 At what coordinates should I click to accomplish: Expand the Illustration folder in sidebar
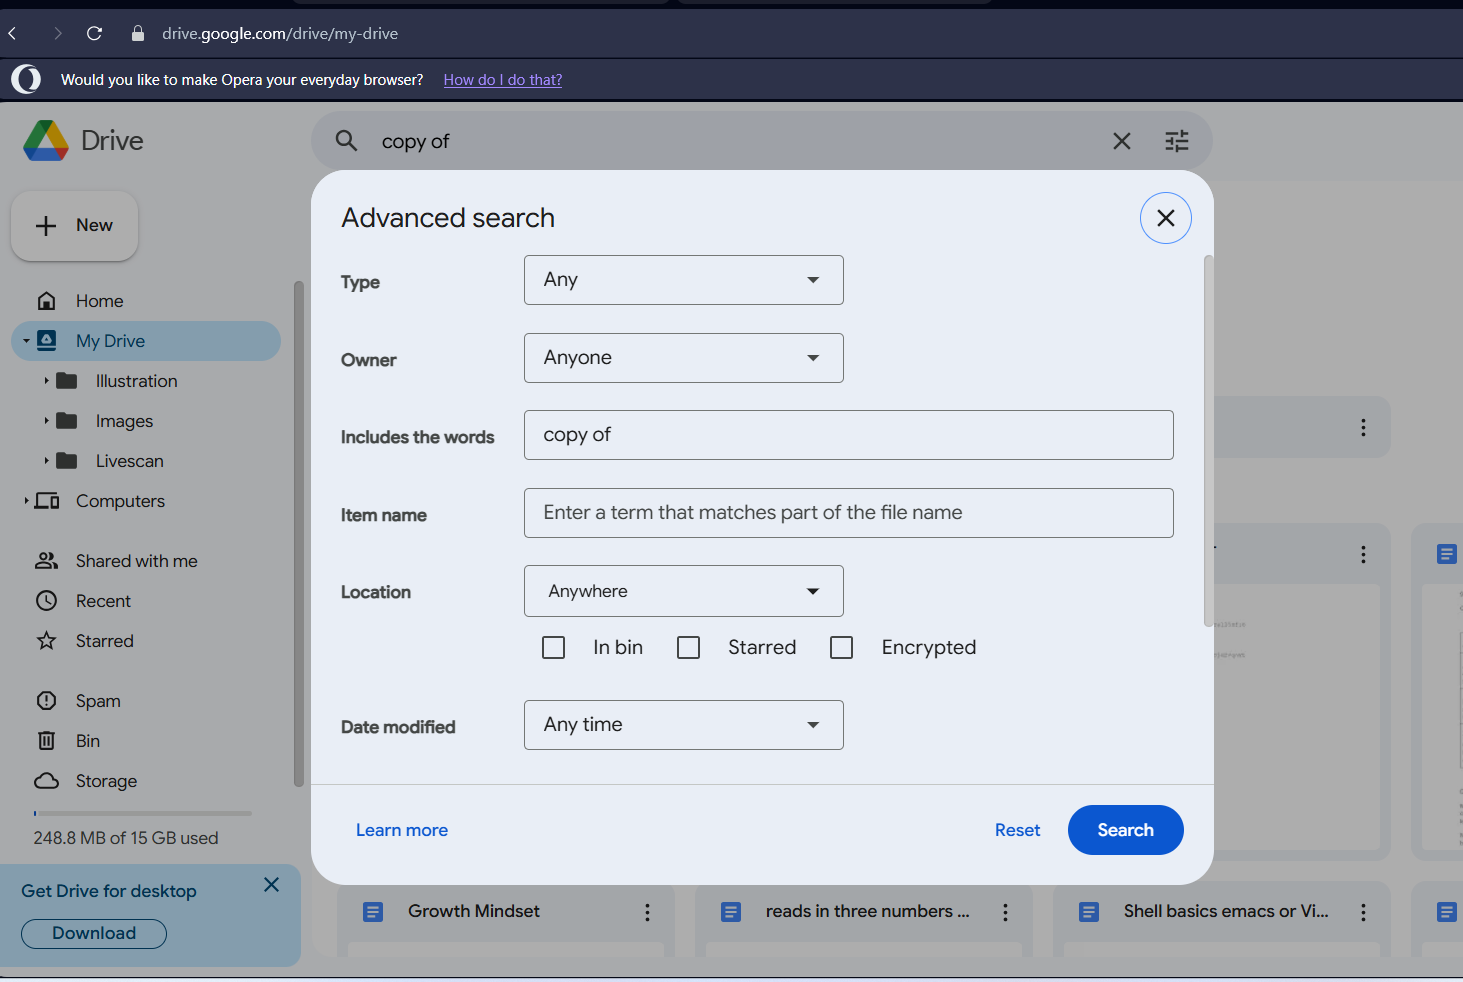click(46, 381)
